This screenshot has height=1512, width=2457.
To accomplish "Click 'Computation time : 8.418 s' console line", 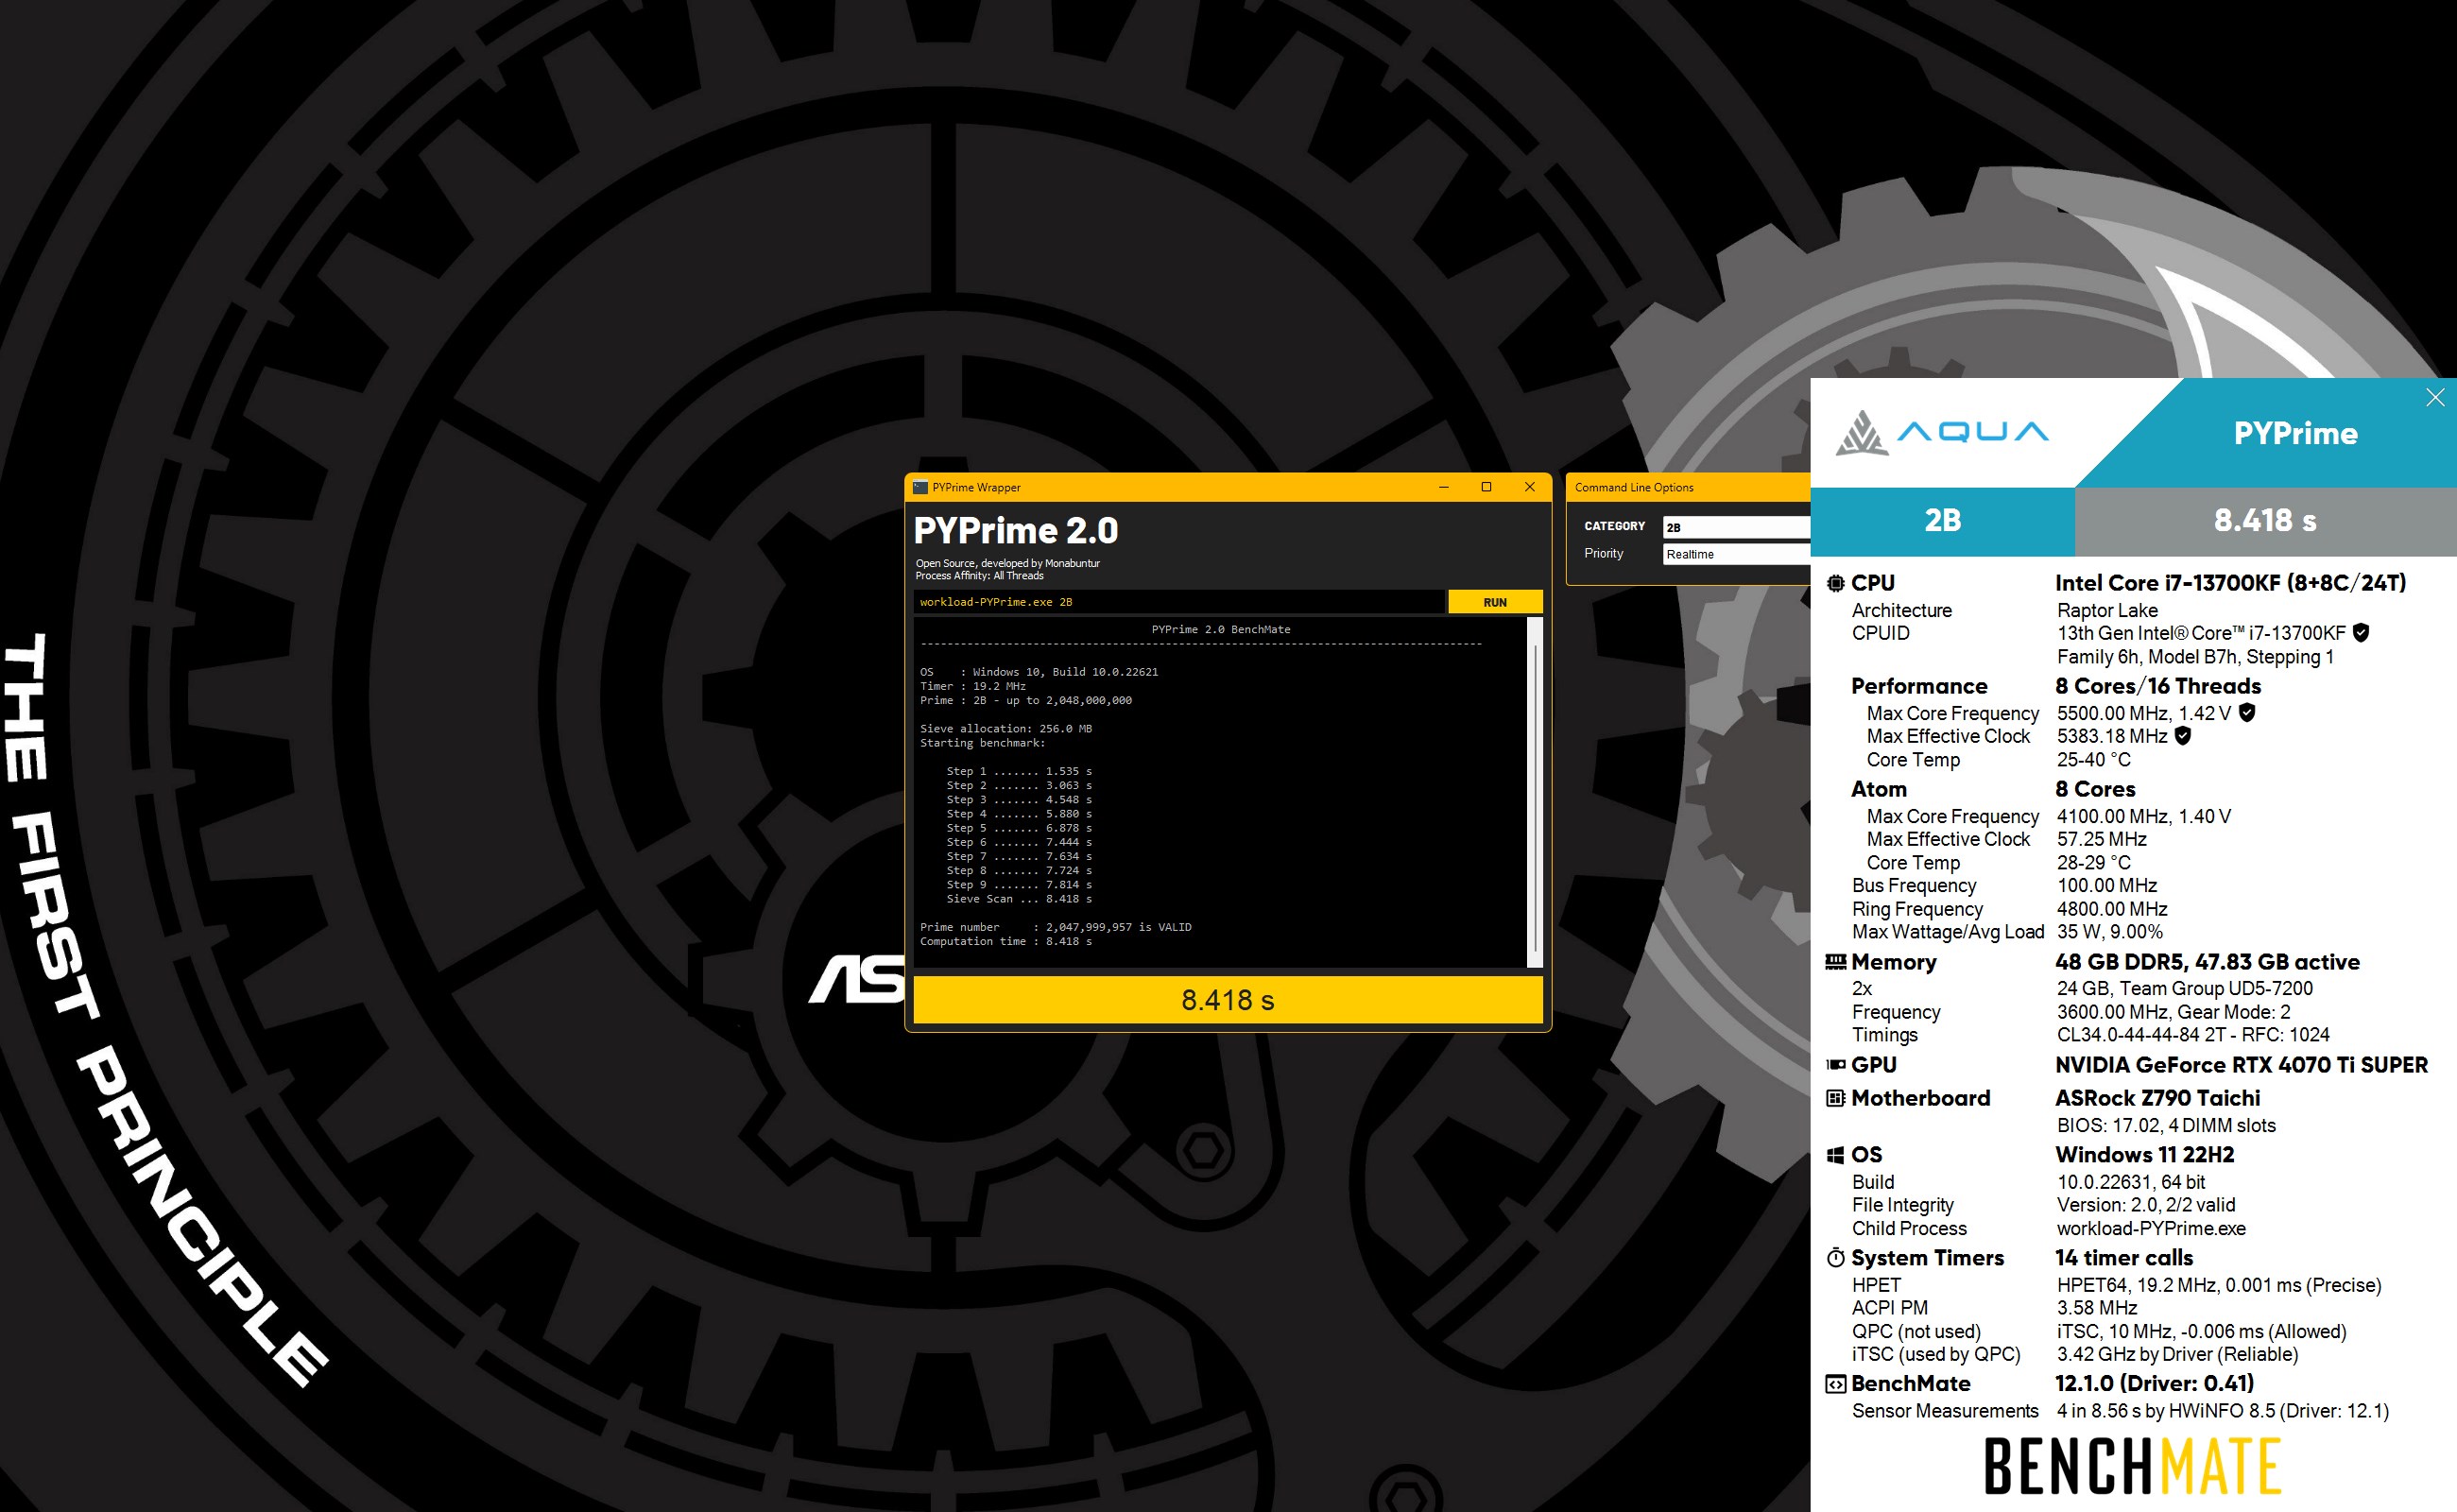I will pyautogui.click(x=1006, y=941).
